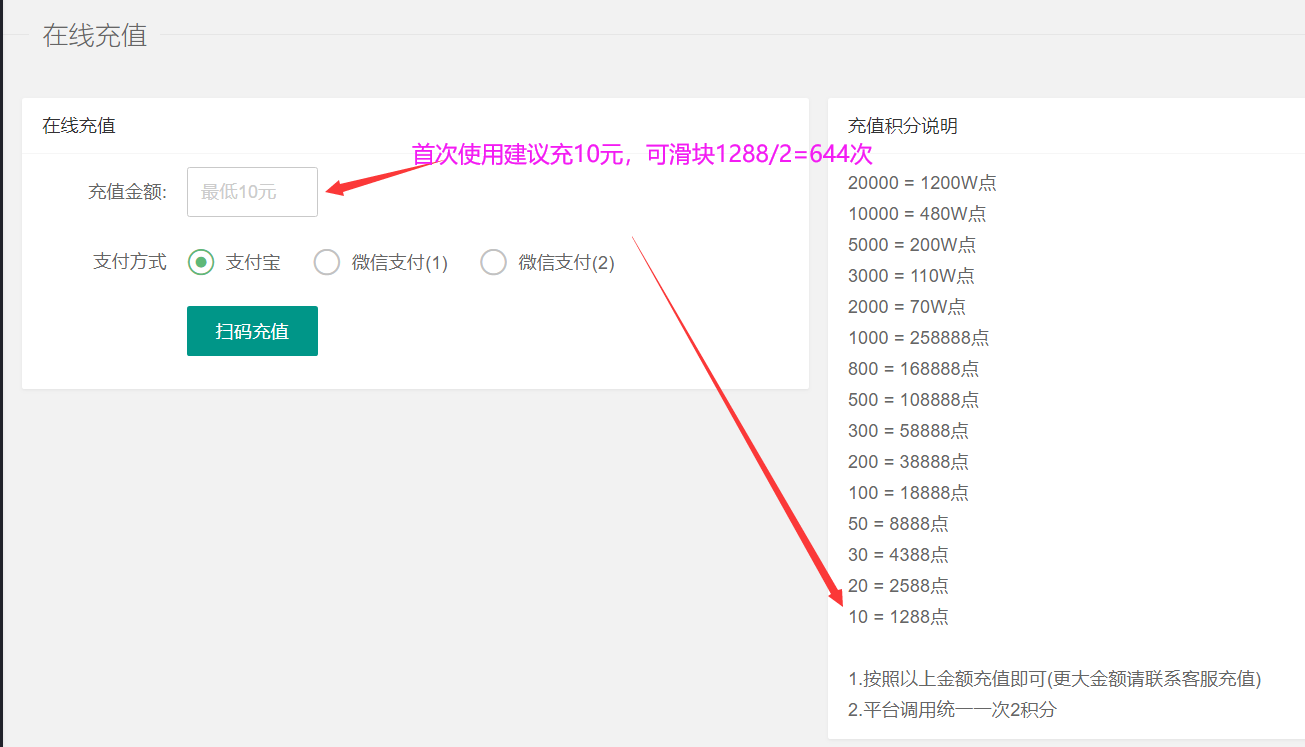Click the 10000 = 480W点 entry
This screenshot has width=1305, height=747.
point(916,214)
